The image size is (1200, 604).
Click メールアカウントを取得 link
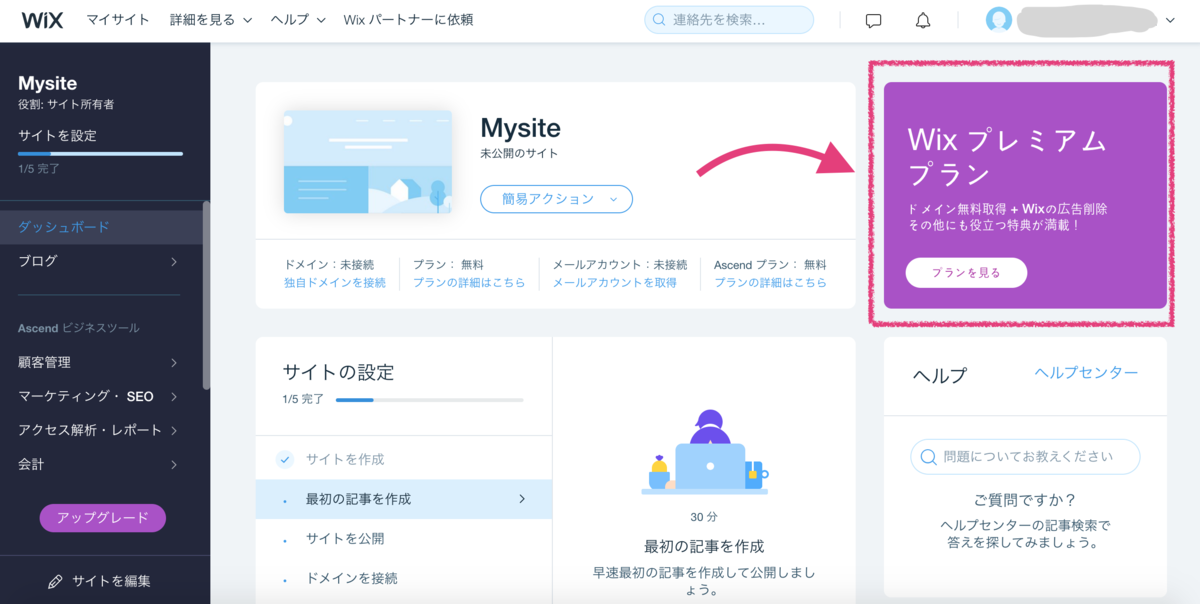[x=614, y=283]
